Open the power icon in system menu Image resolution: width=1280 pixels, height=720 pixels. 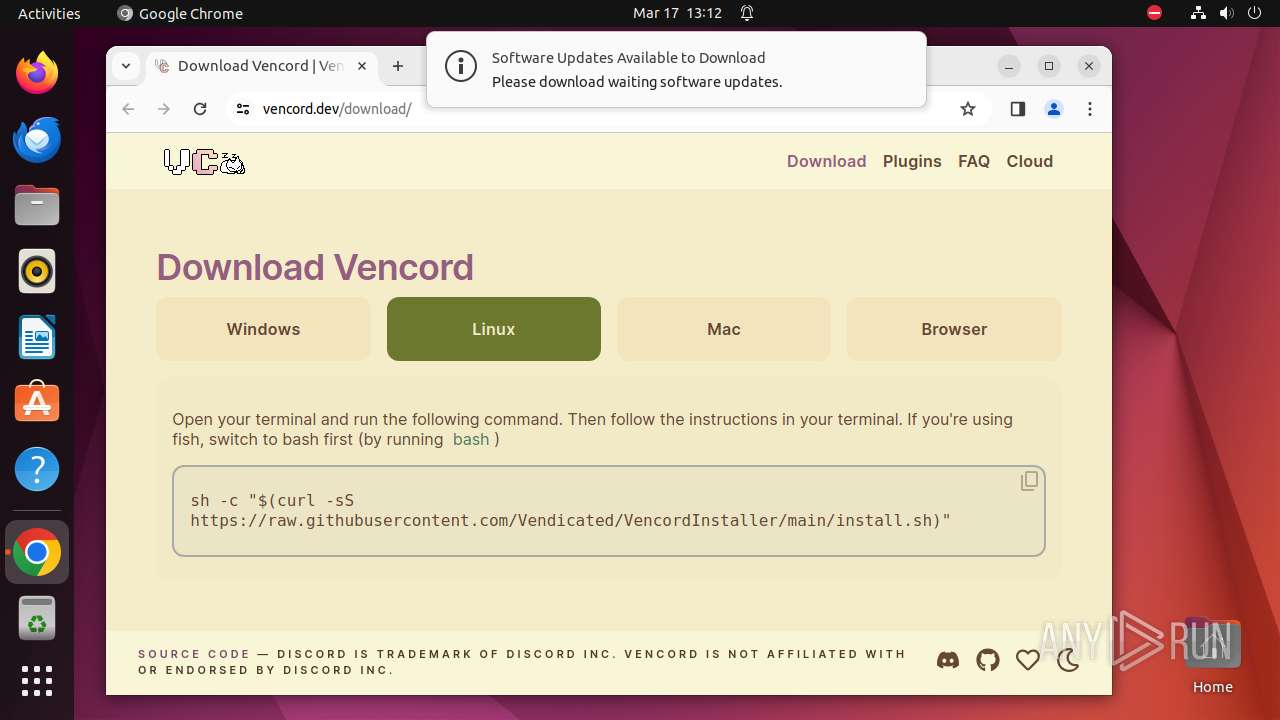click(x=1254, y=13)
